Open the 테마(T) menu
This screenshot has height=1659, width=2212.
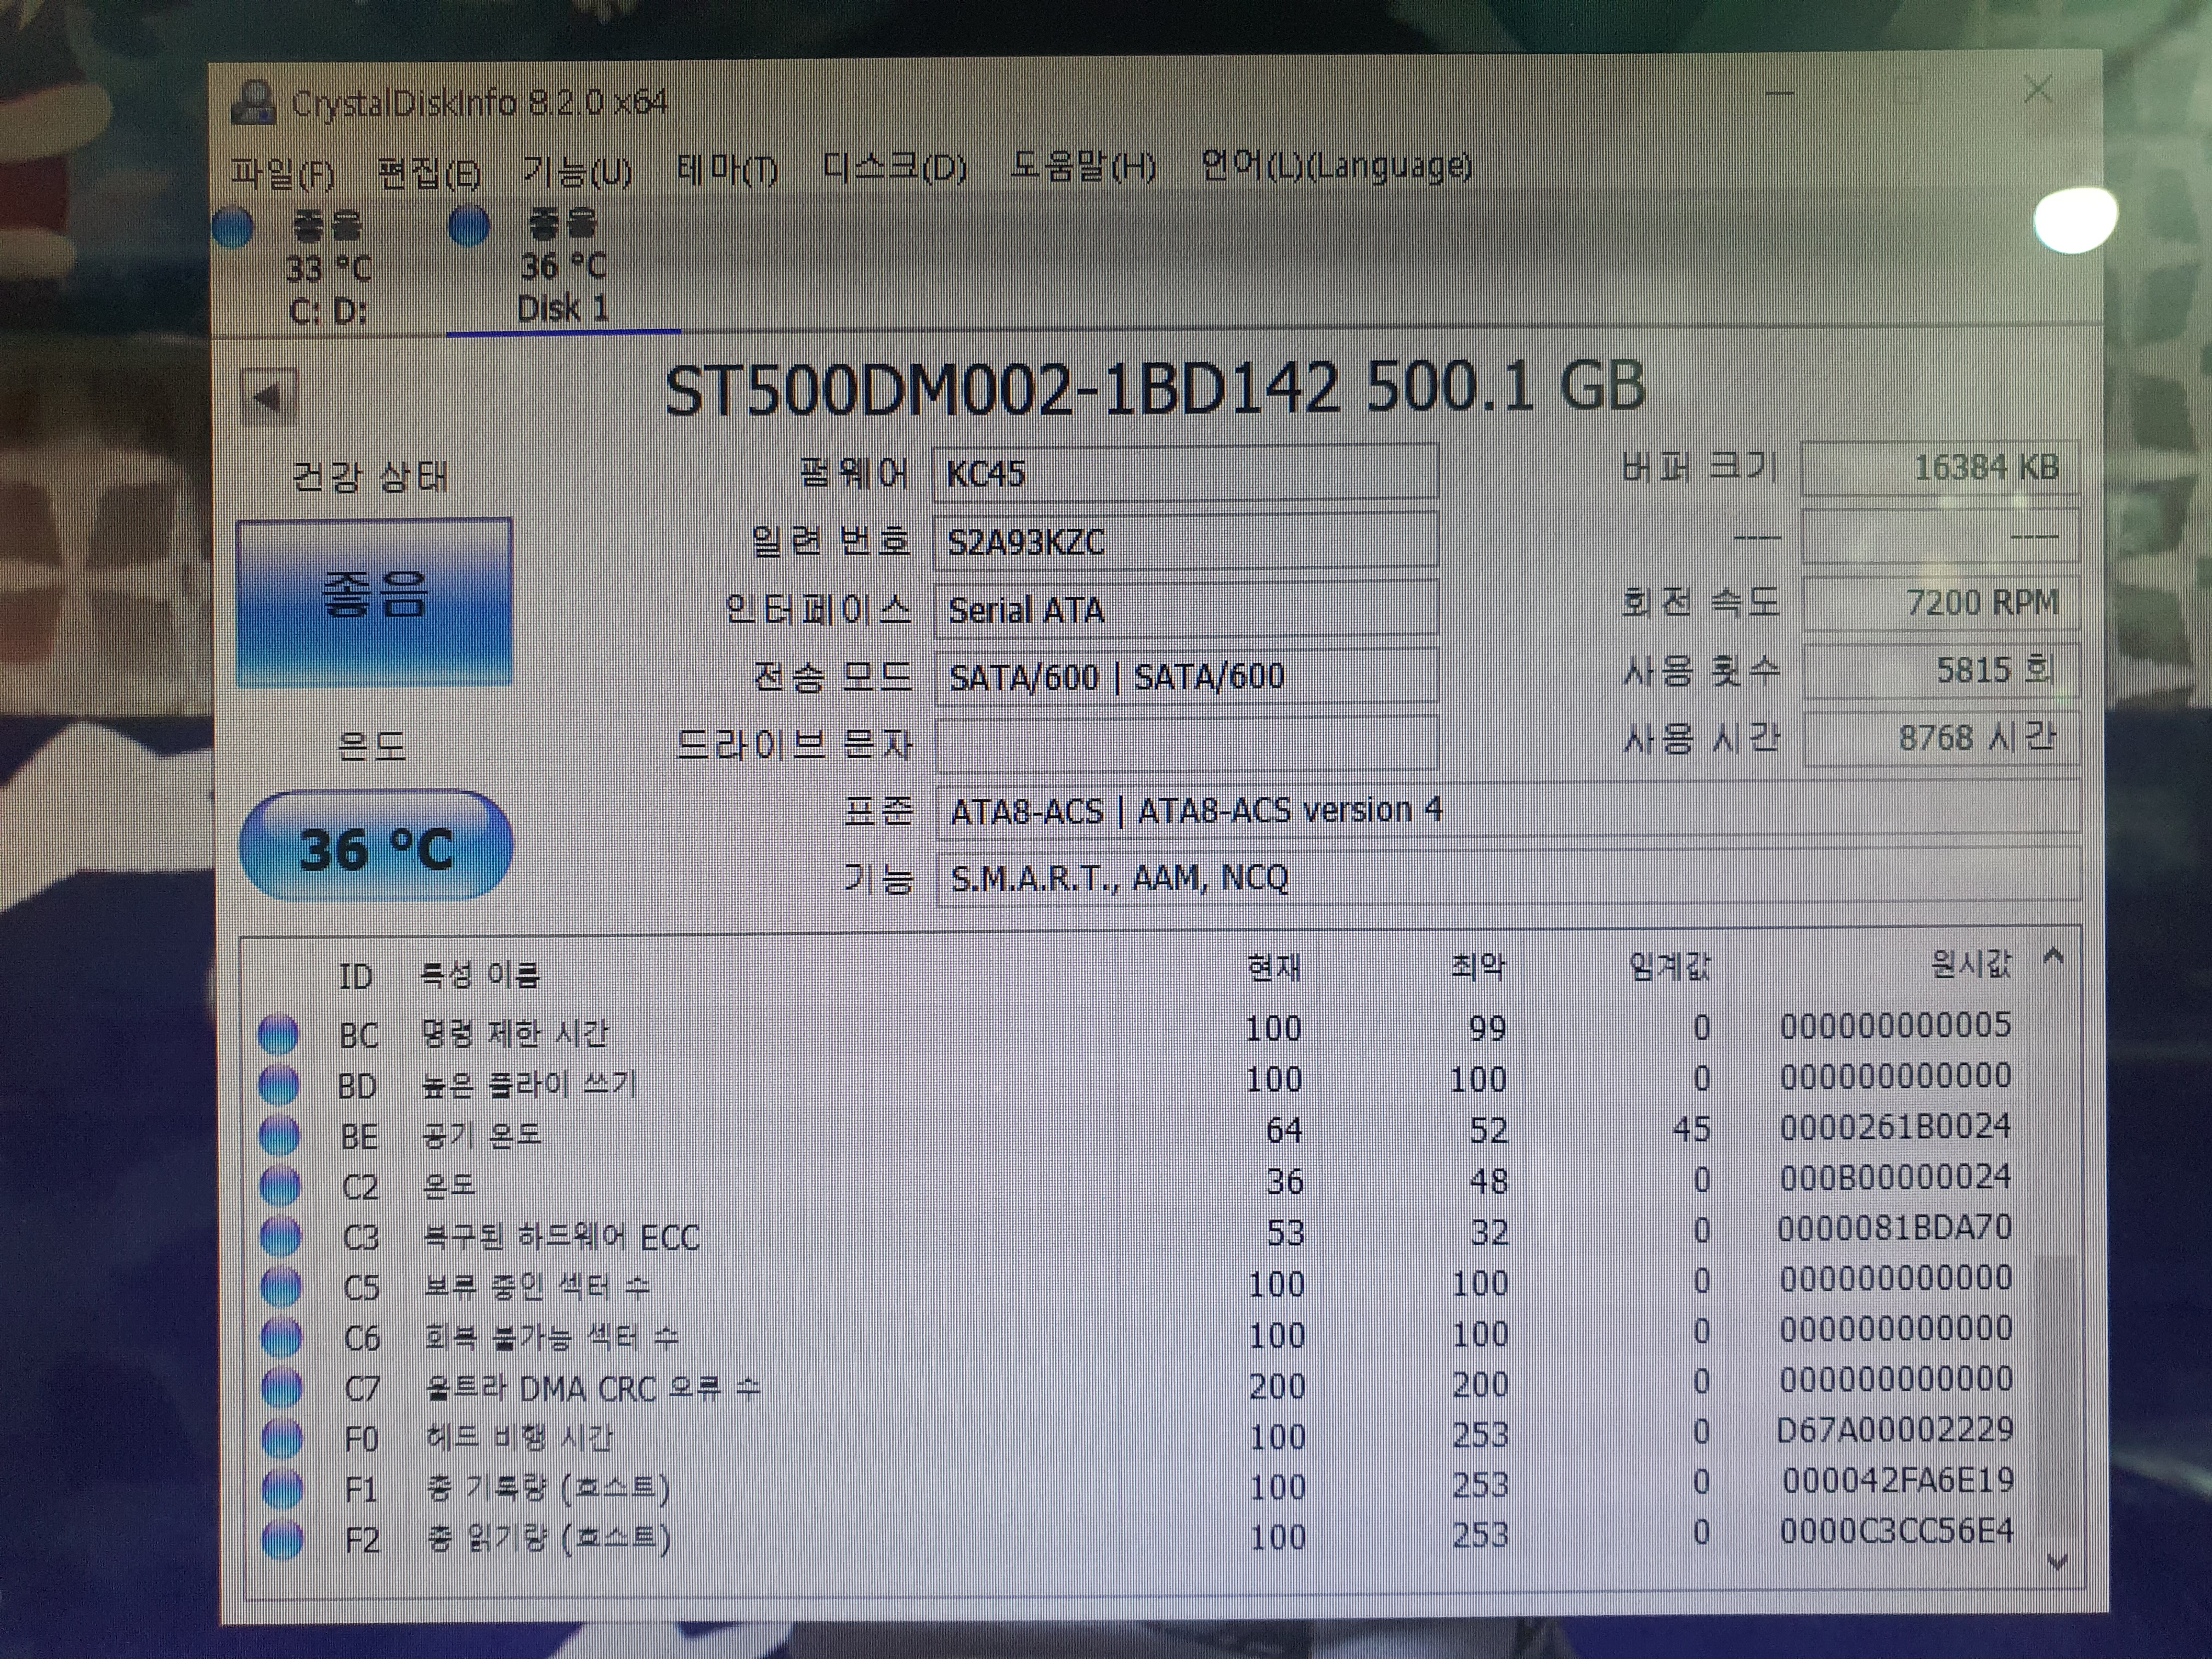727,169
